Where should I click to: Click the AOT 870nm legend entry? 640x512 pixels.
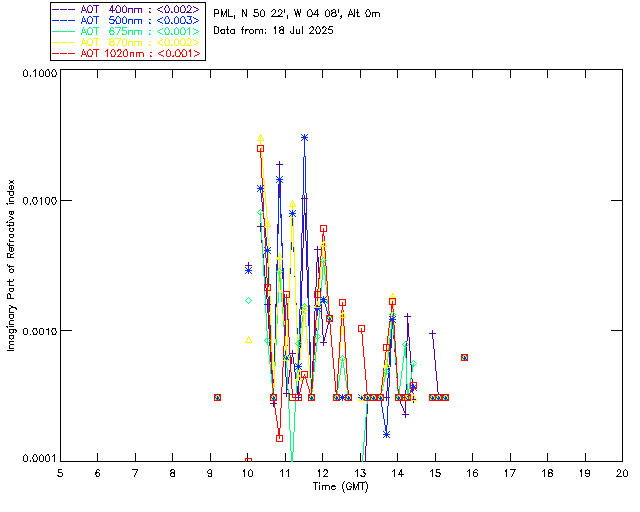127,42
